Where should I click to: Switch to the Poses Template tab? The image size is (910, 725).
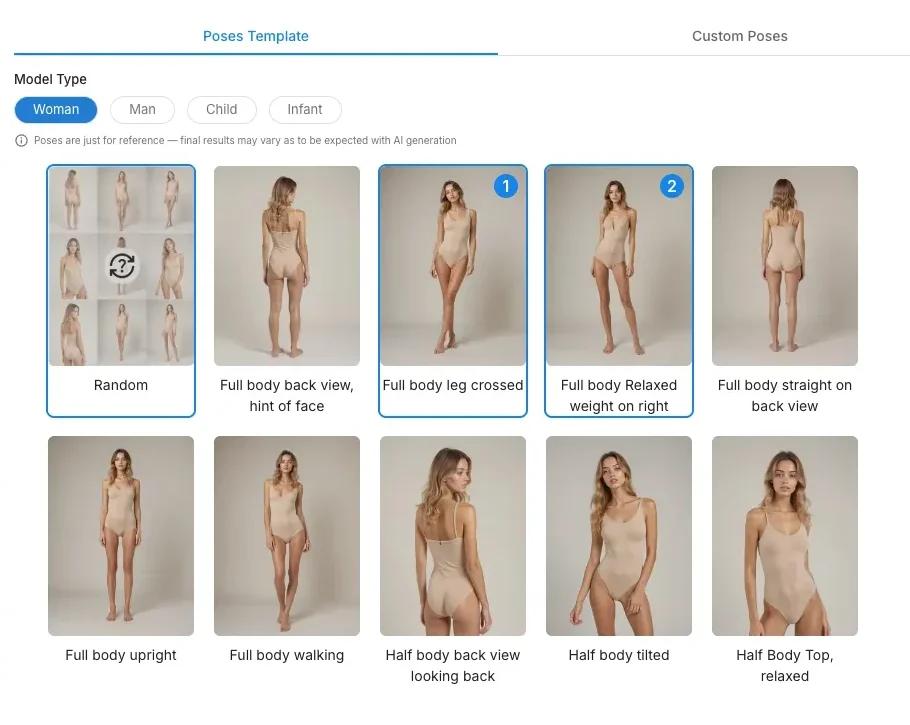(255, 35)
